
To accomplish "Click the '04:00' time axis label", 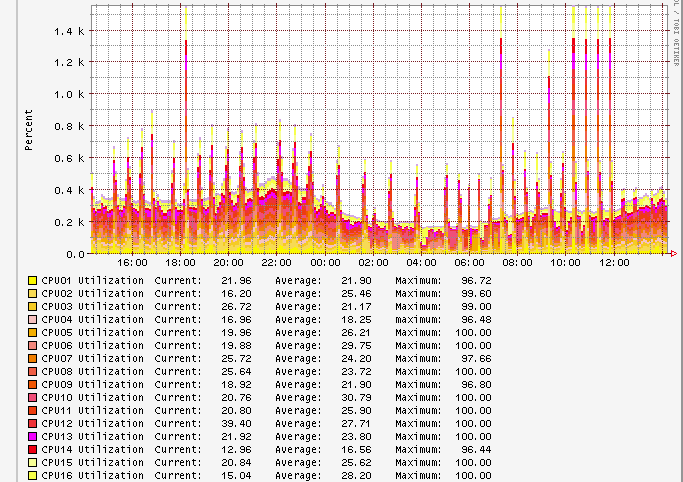I will [421, 263].
